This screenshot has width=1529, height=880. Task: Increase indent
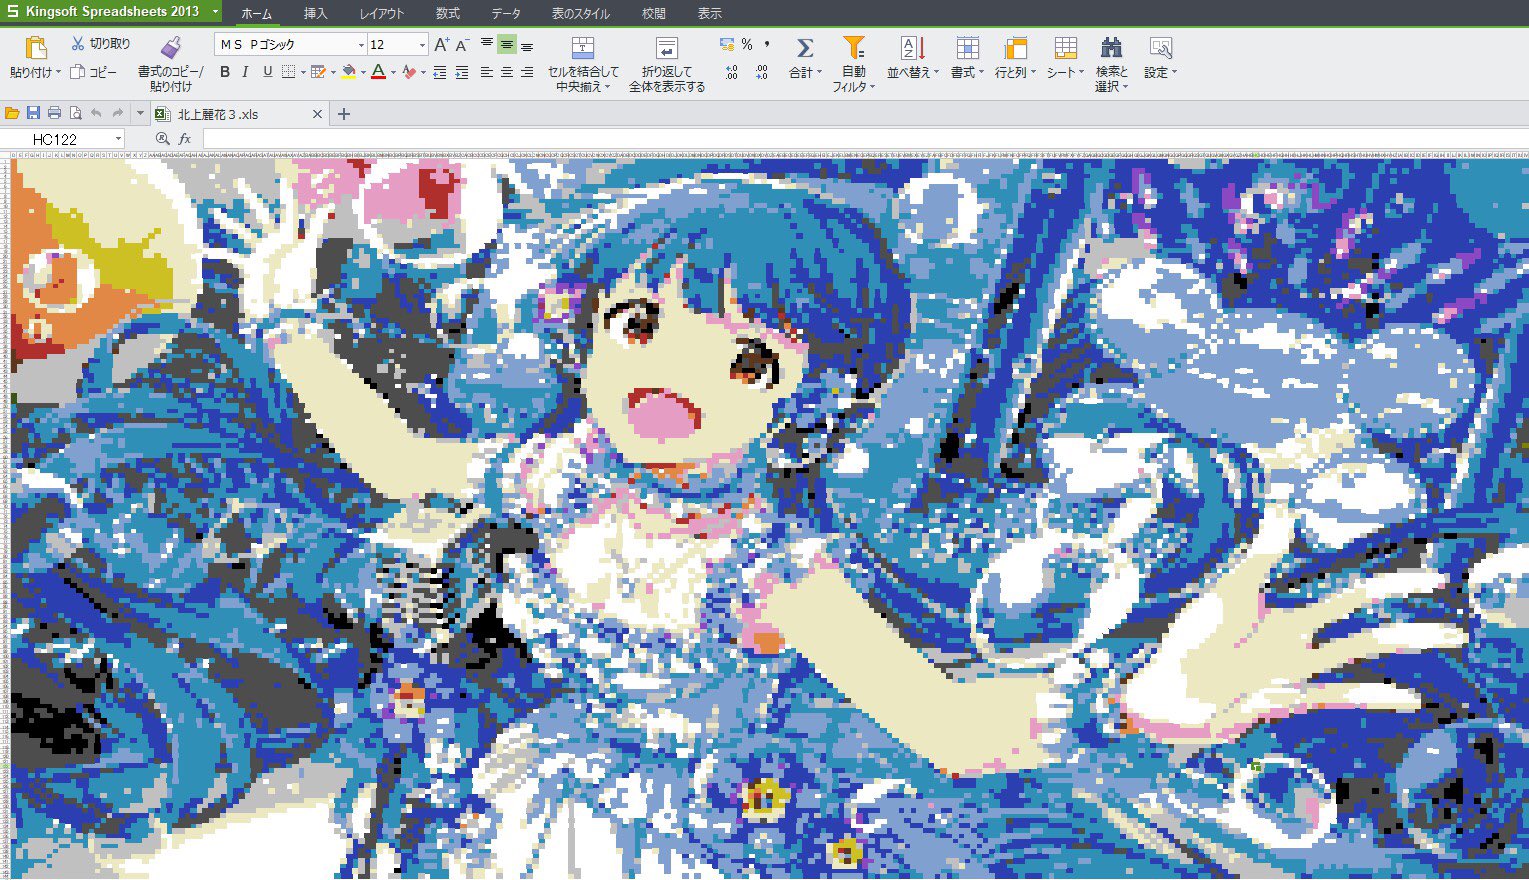tap(461, 72)
